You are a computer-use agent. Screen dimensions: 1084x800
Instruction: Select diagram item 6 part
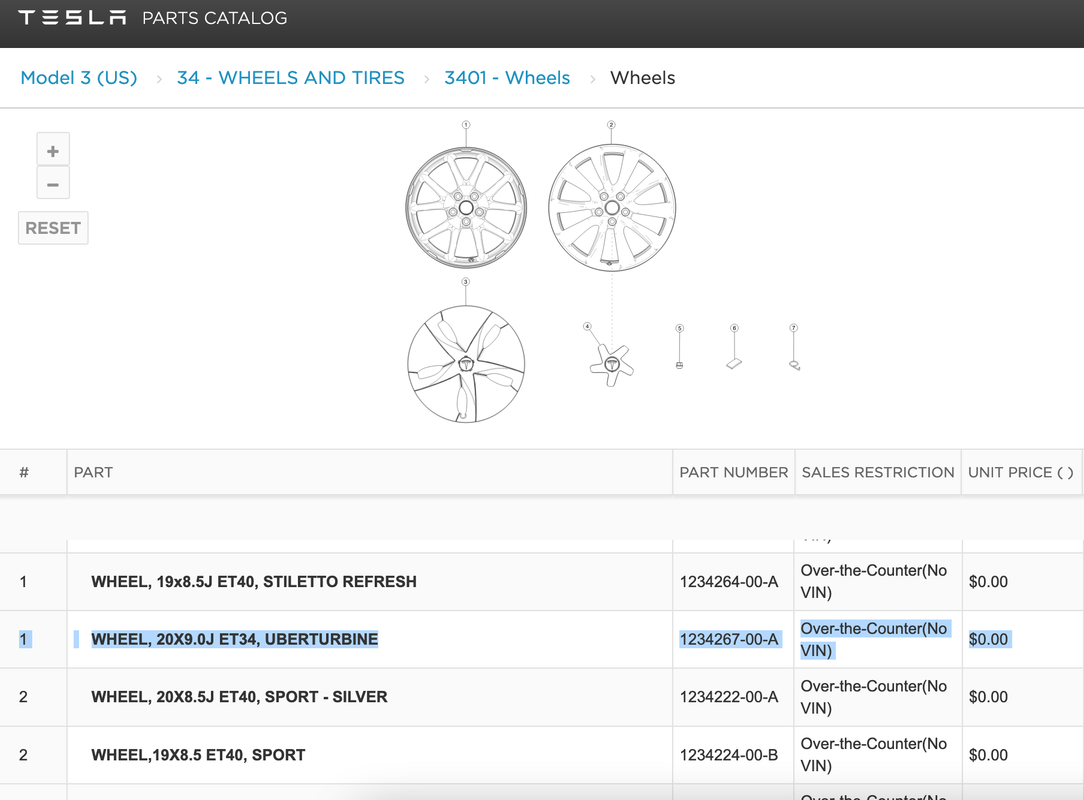pyautogui.click(x=734, y=363)
